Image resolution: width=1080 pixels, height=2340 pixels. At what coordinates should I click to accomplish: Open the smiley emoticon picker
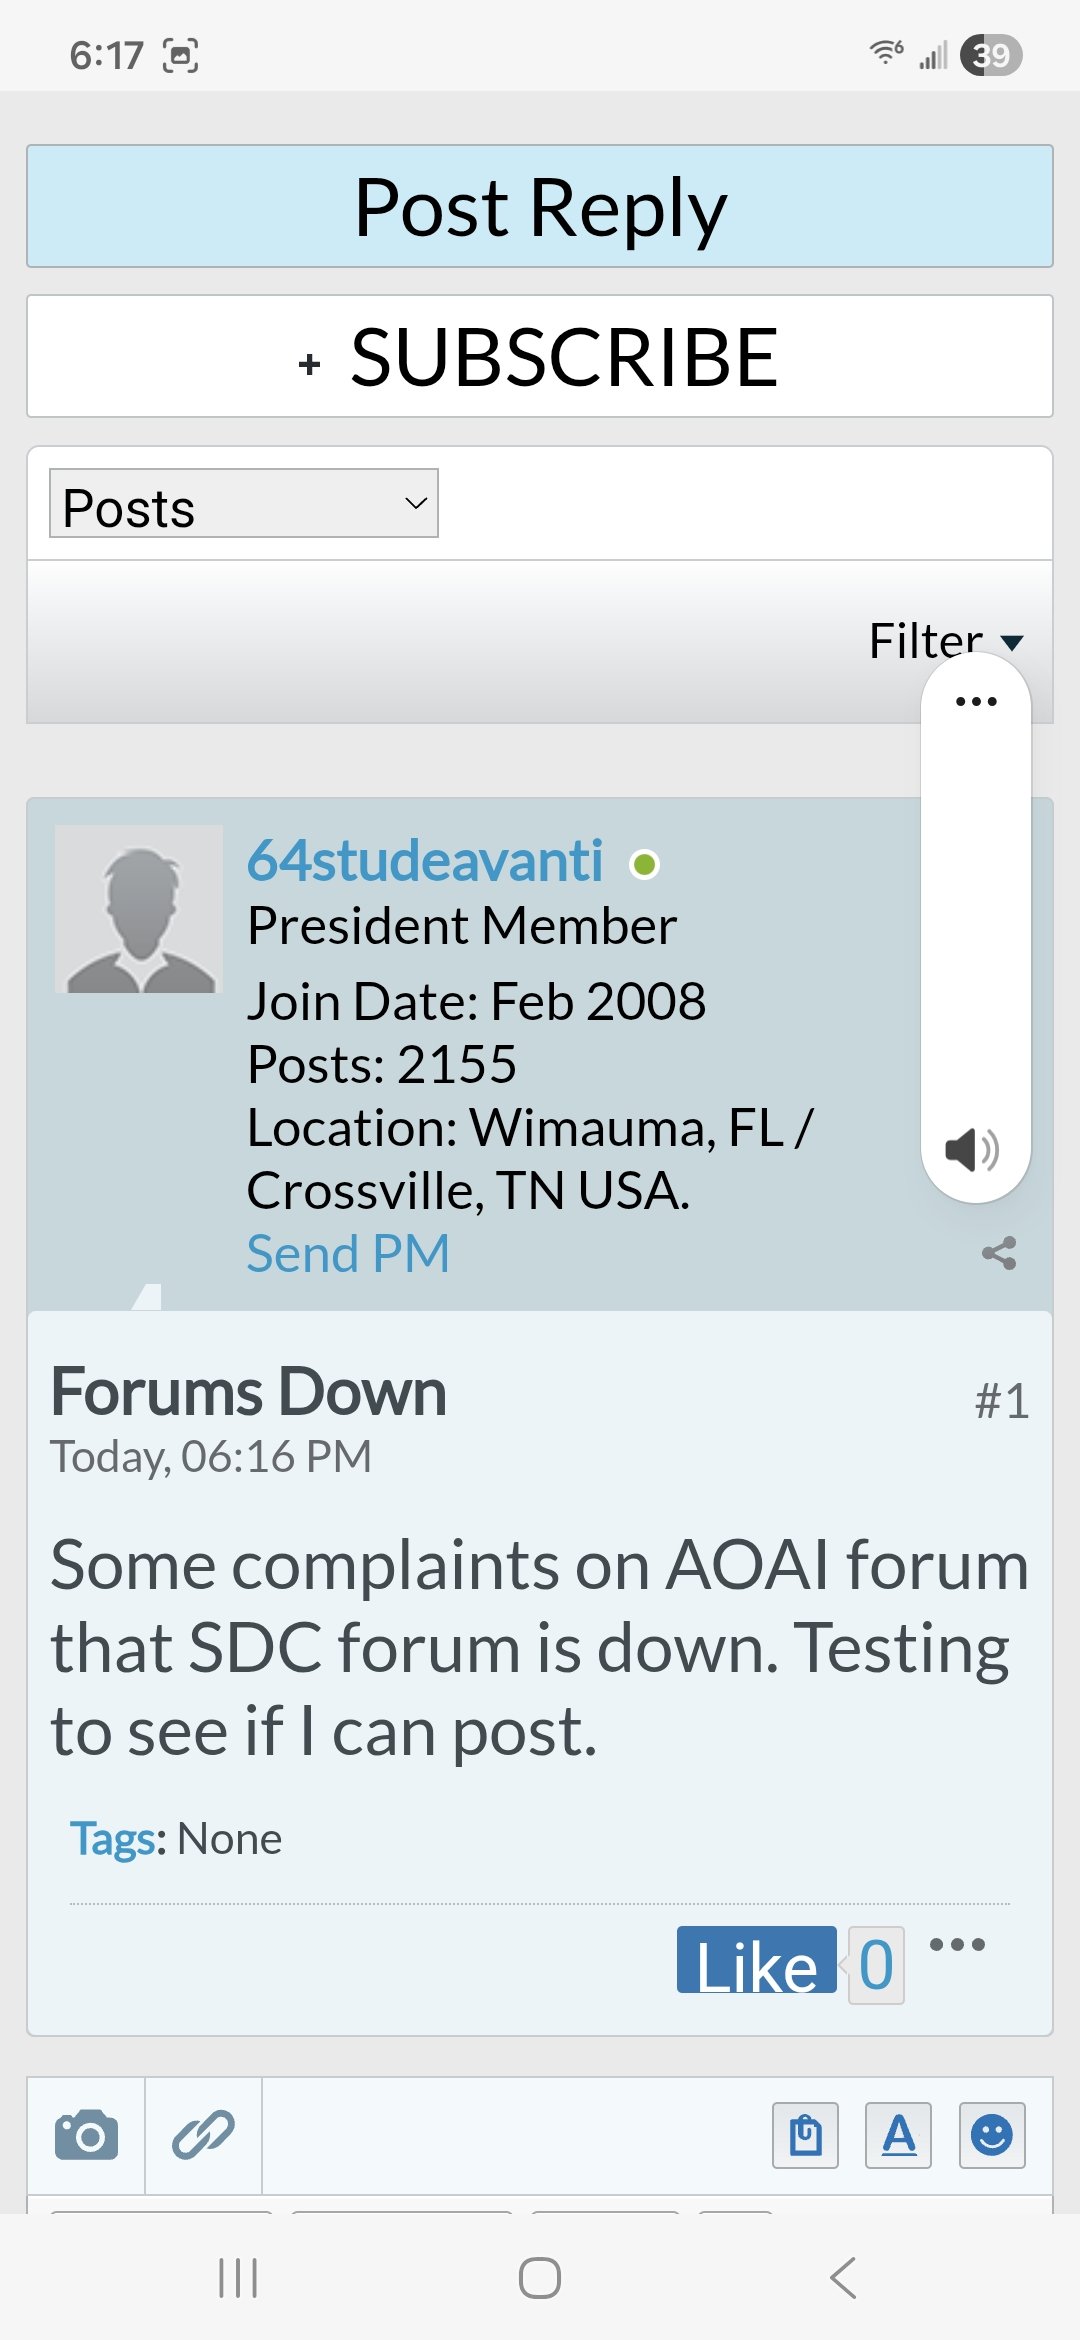(991, 2135)
